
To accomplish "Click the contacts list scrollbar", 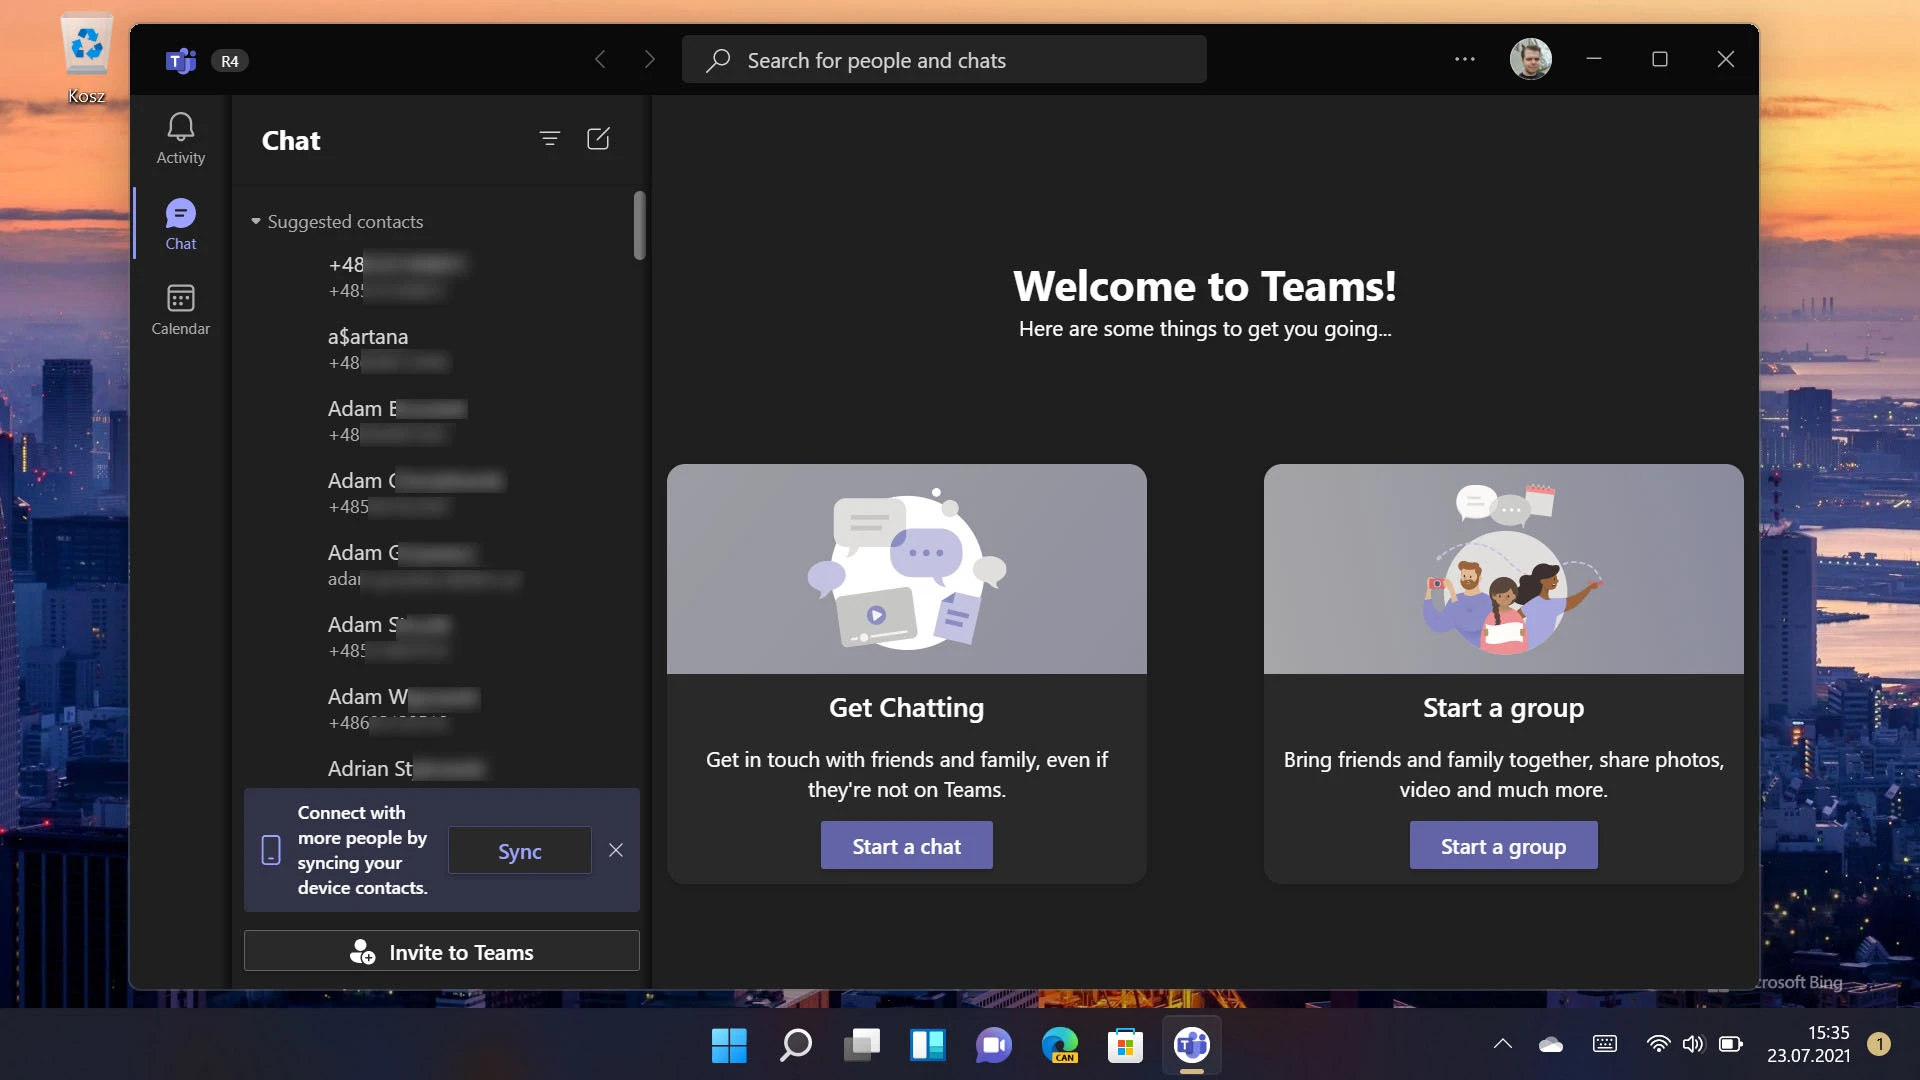I will click(x=640, y=226).
